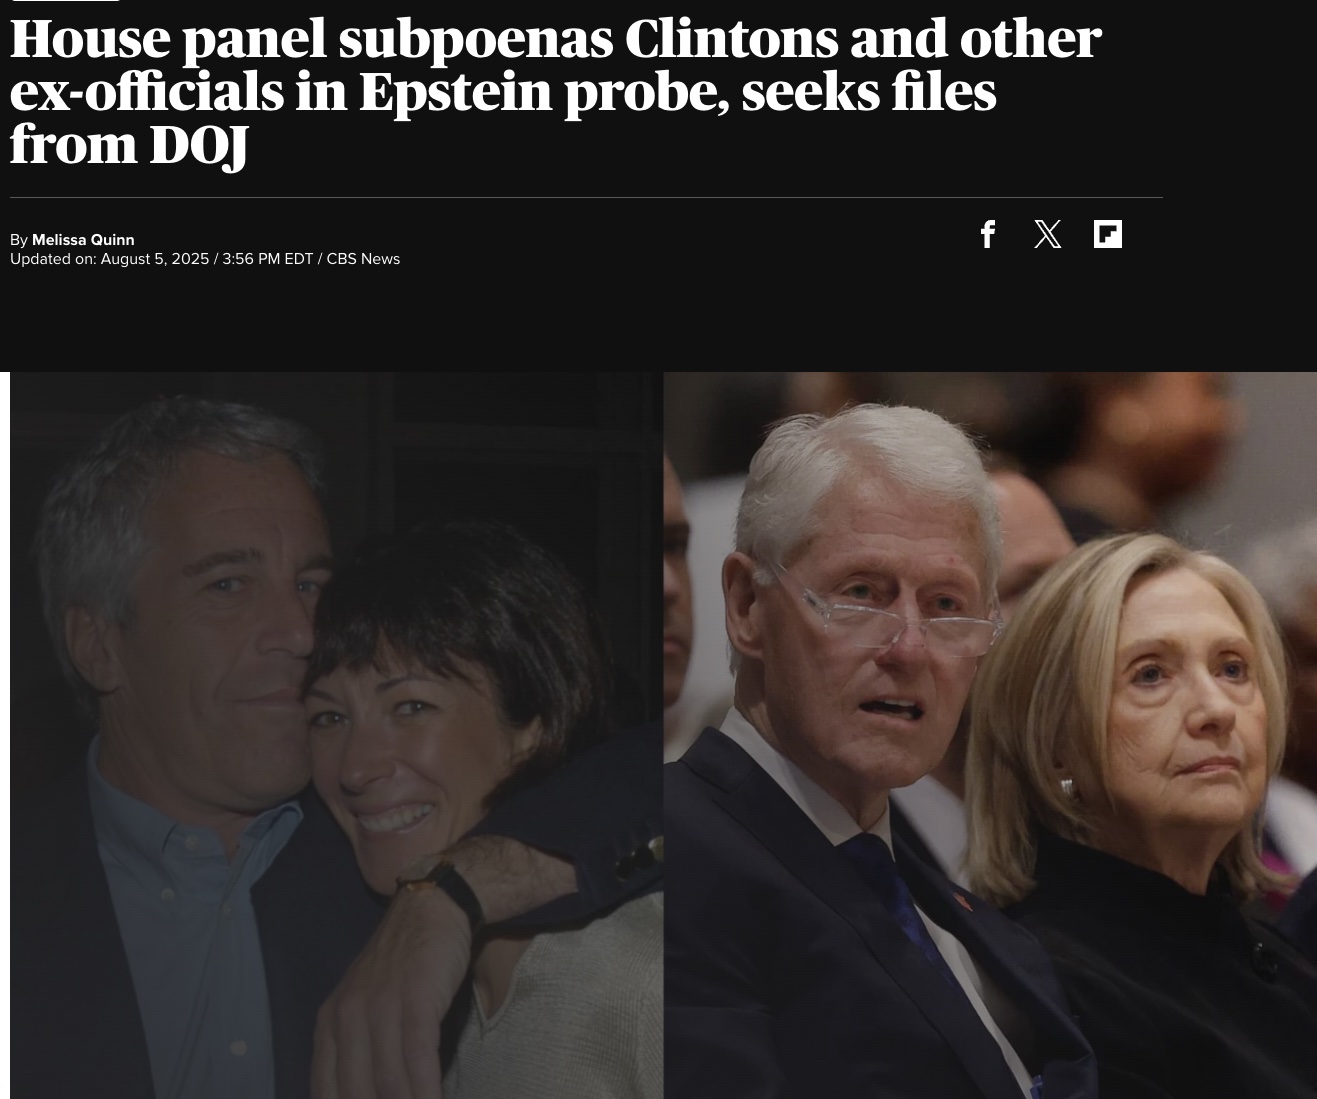Screen dimensions: 1317x1099
Task: Share the article on X
Action: pyautogui.click(x=1047, y=234)
